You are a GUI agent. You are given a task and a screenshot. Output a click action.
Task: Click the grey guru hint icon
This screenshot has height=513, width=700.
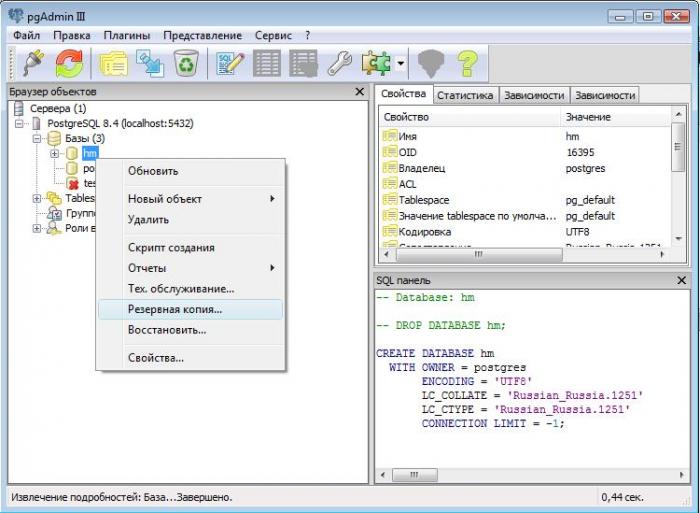tap(430, 63)
